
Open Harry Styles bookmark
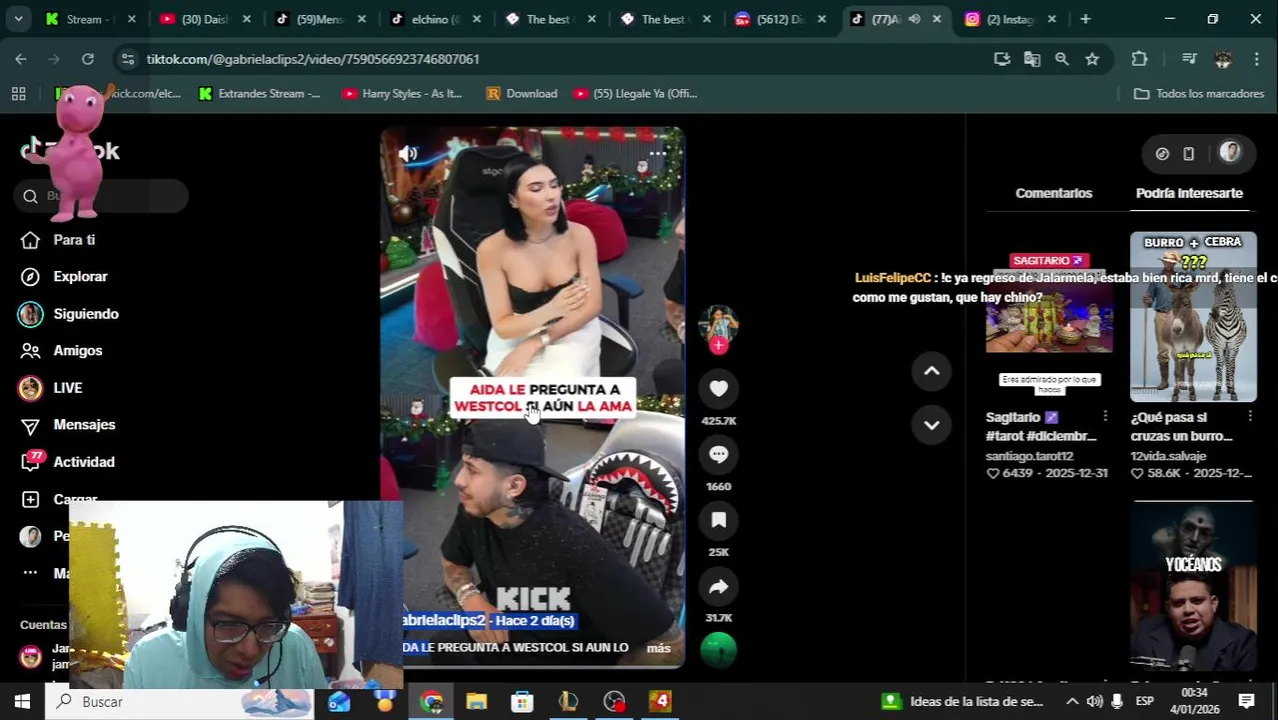tap(402, 94)
